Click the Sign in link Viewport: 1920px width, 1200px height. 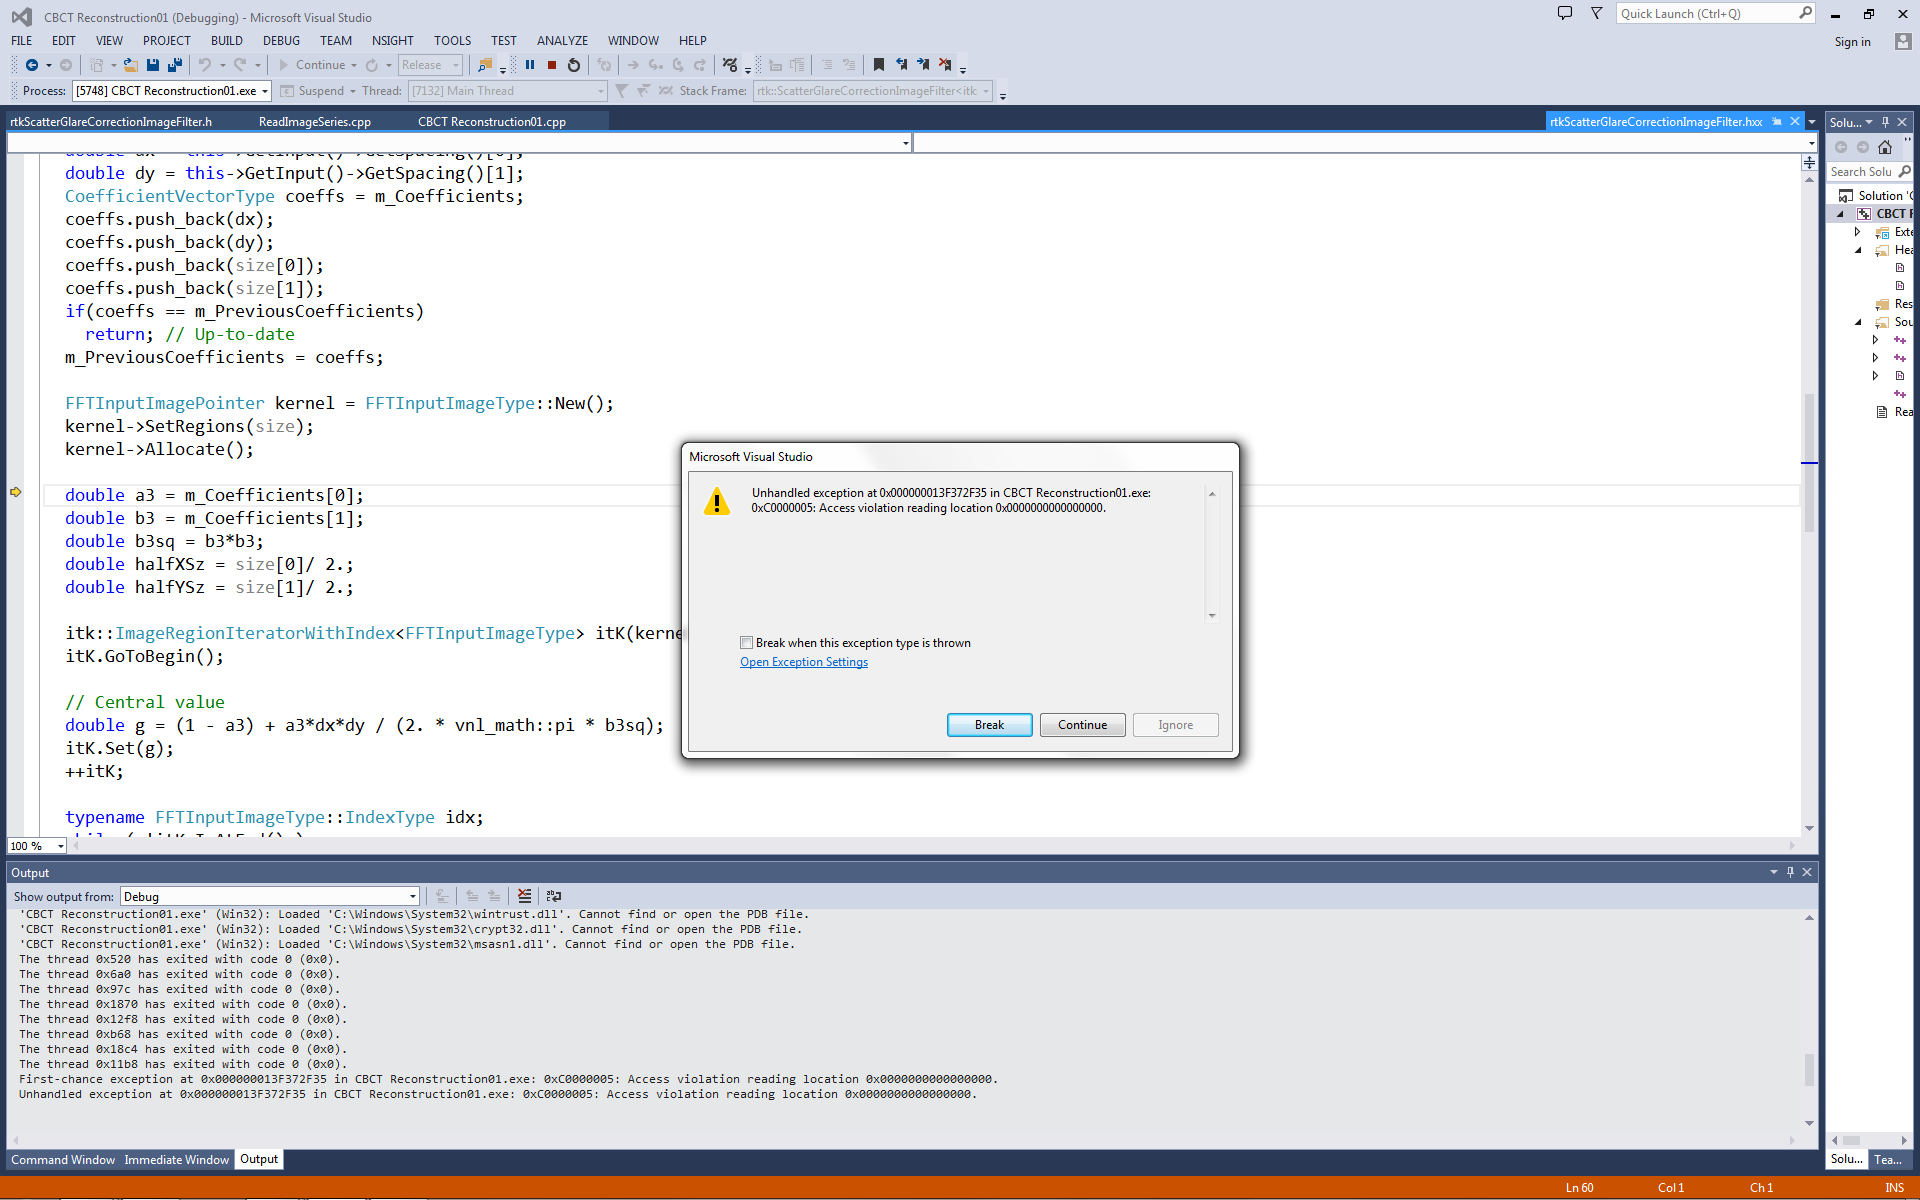pyautogui.click(x=1852, y=42)
